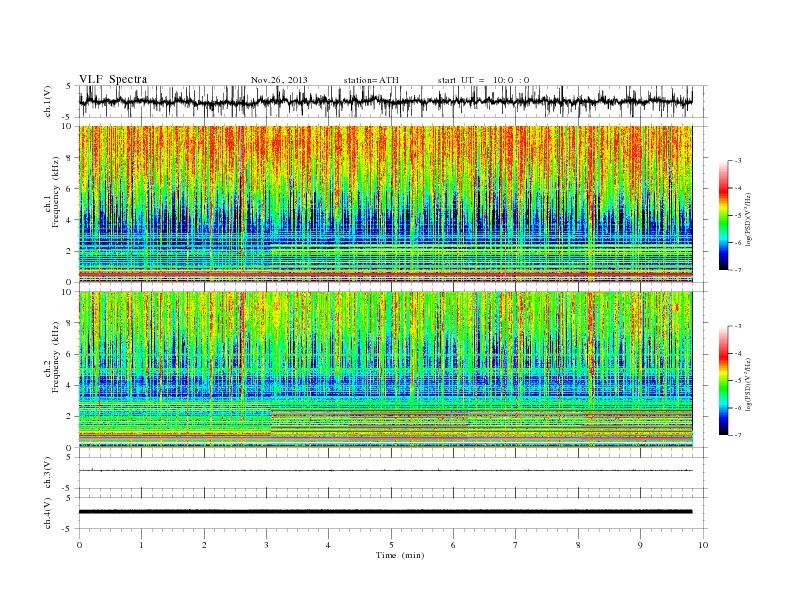The width and height of the screenshot is (792, 612).
Task: Select the date text "Nov.26, 2013"
Action: pyautogui.click(x=279, y=80)
